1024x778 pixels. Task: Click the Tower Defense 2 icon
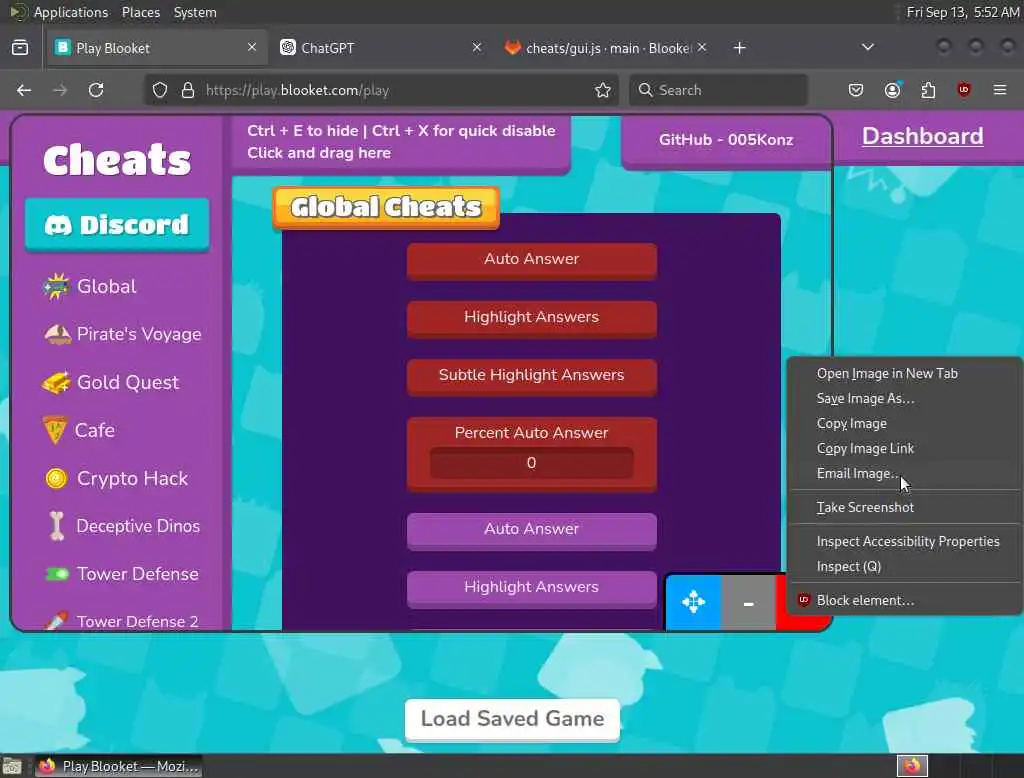[56, 621]
